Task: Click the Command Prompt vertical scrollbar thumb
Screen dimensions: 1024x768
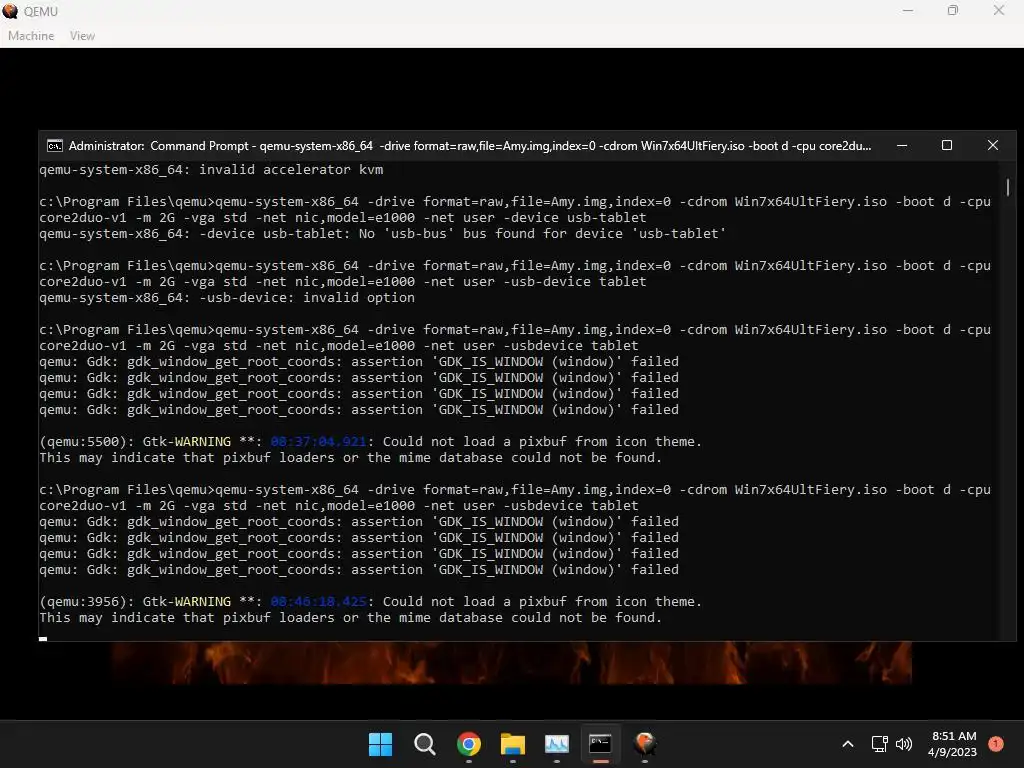Action: (x=1008, y=187)
